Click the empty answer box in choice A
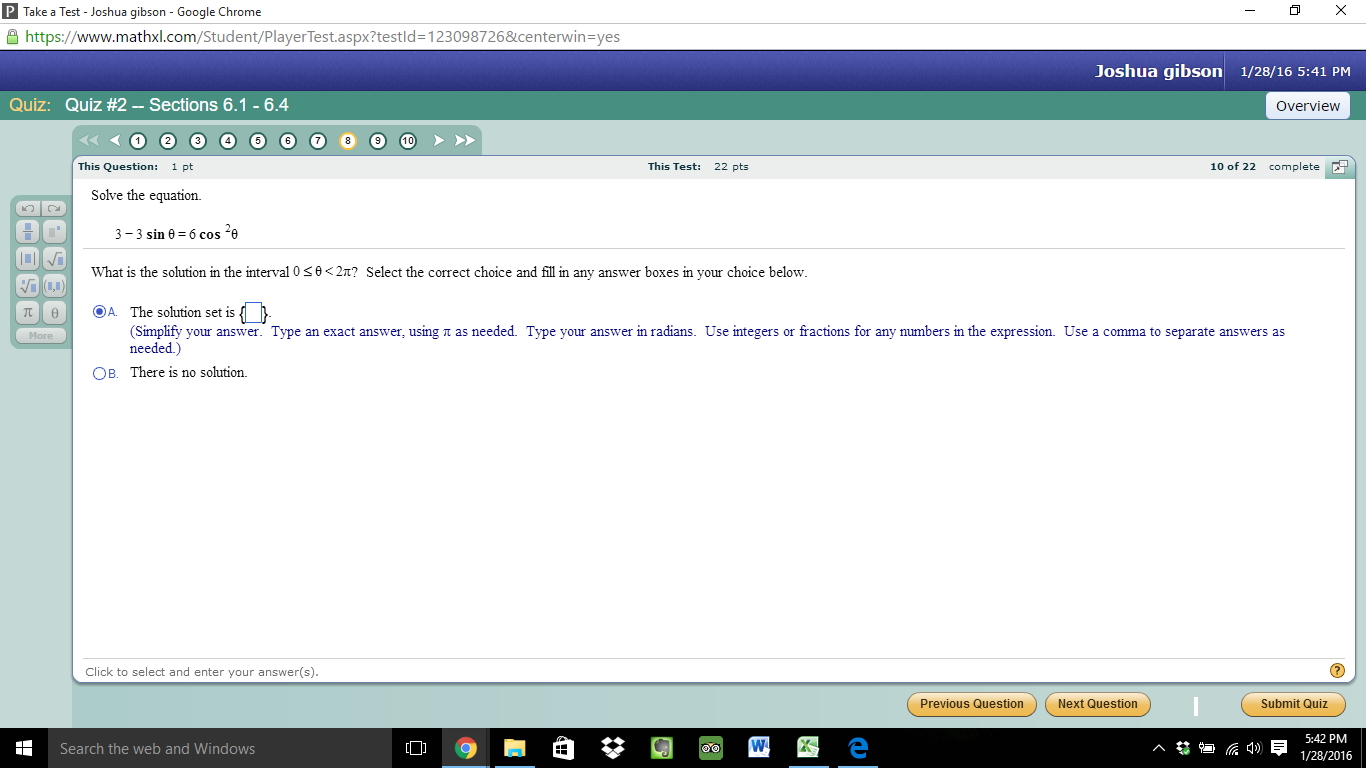The image size is (1366, 768). pos(253,311)
